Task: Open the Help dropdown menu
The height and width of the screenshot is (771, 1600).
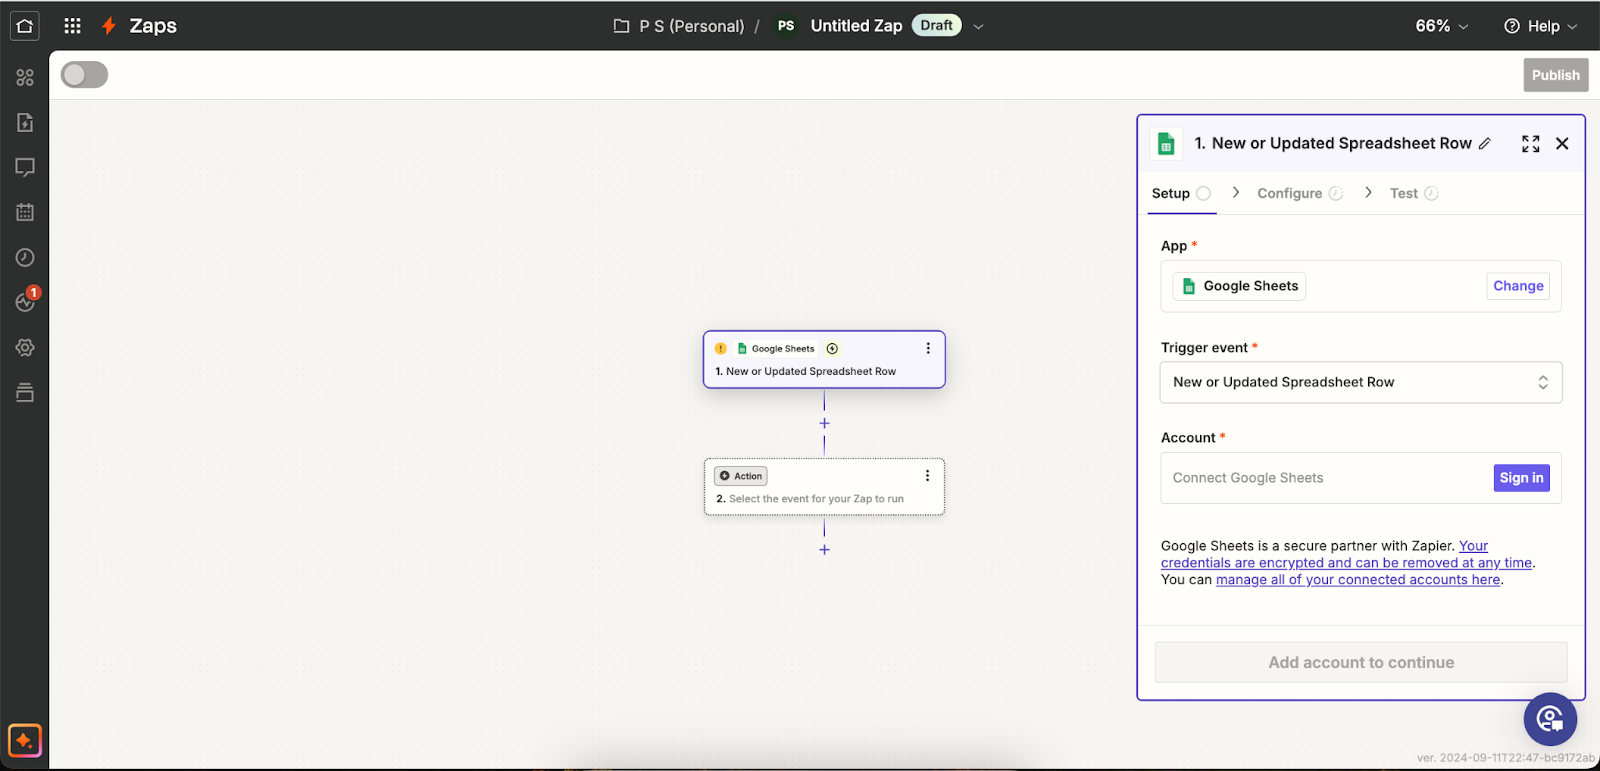Action: click(x=1540, y=26)
